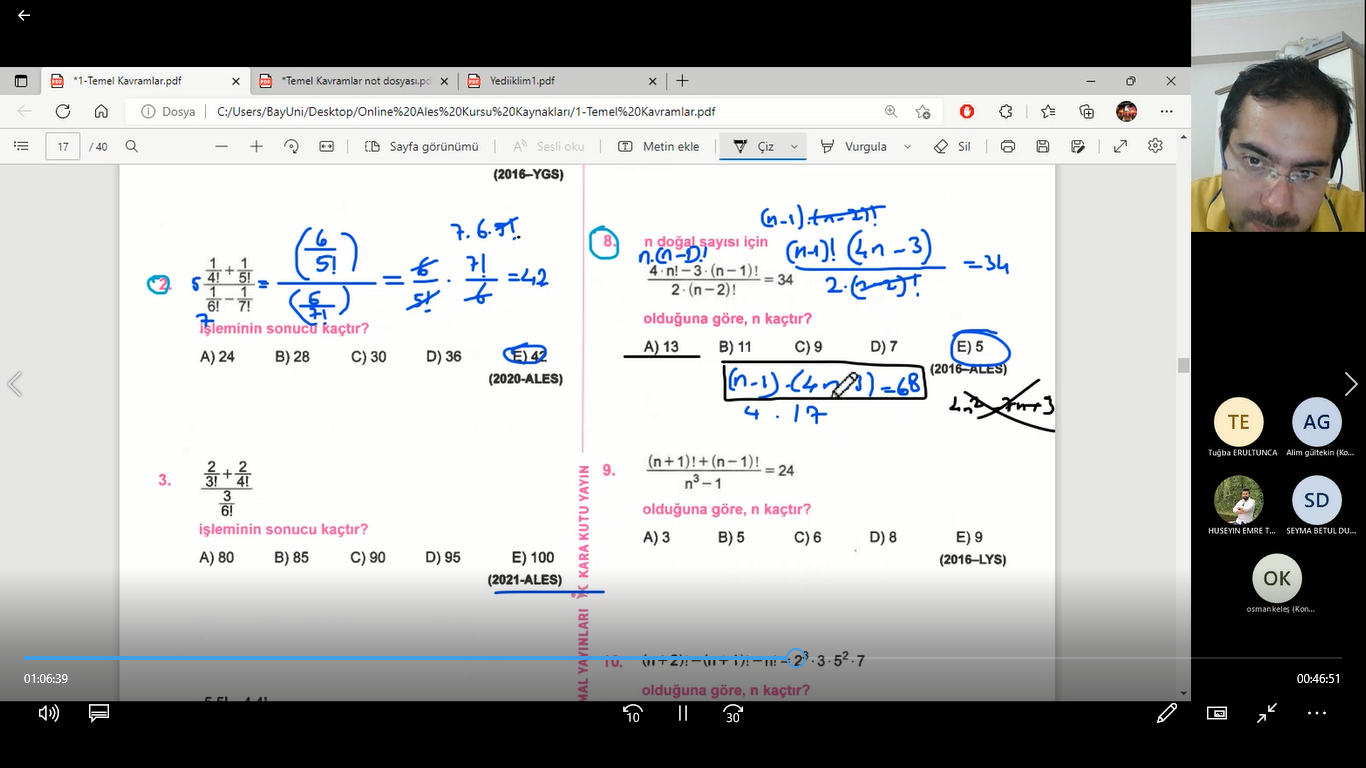Click the video player's pen edit icon
The width and height of the screenshot is (1366, 768).
[1167, 713]
